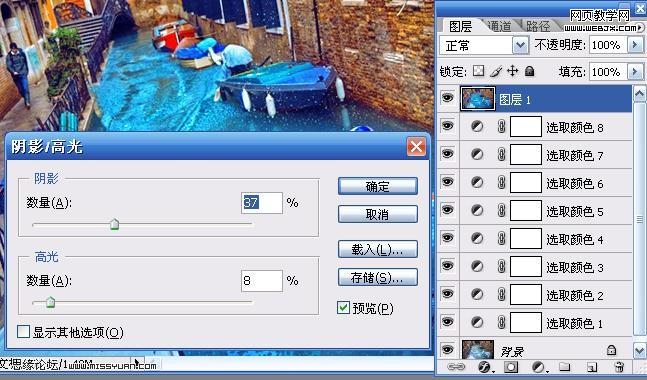Select the 图层 1 thumbnail

478,99
